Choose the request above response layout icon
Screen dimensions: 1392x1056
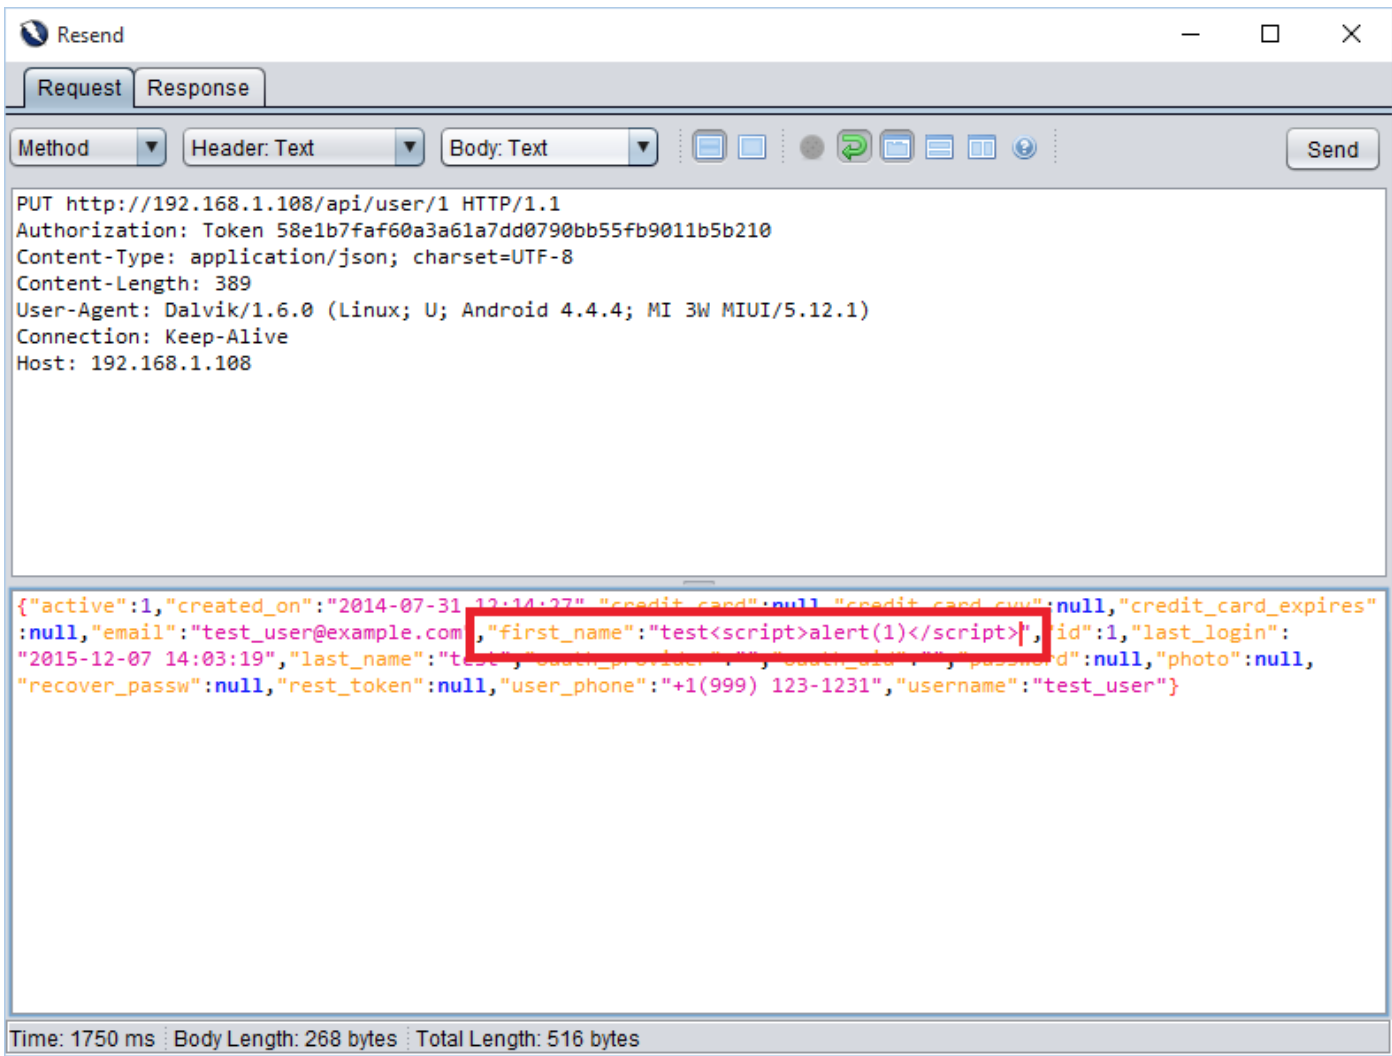click(x=939, y=148)
